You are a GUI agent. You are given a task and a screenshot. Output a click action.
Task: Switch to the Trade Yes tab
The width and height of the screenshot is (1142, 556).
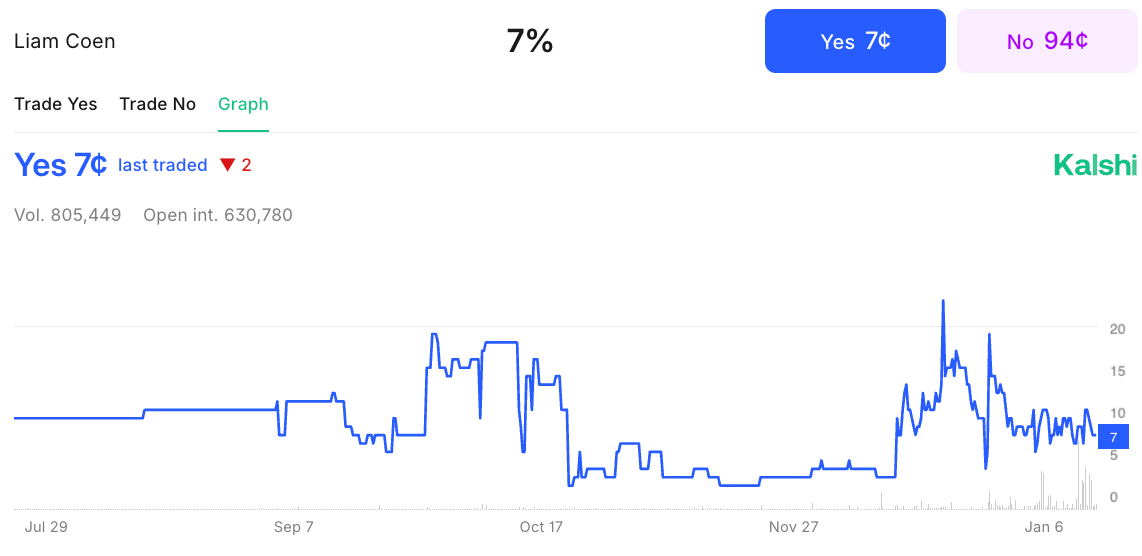coord(55,104)
